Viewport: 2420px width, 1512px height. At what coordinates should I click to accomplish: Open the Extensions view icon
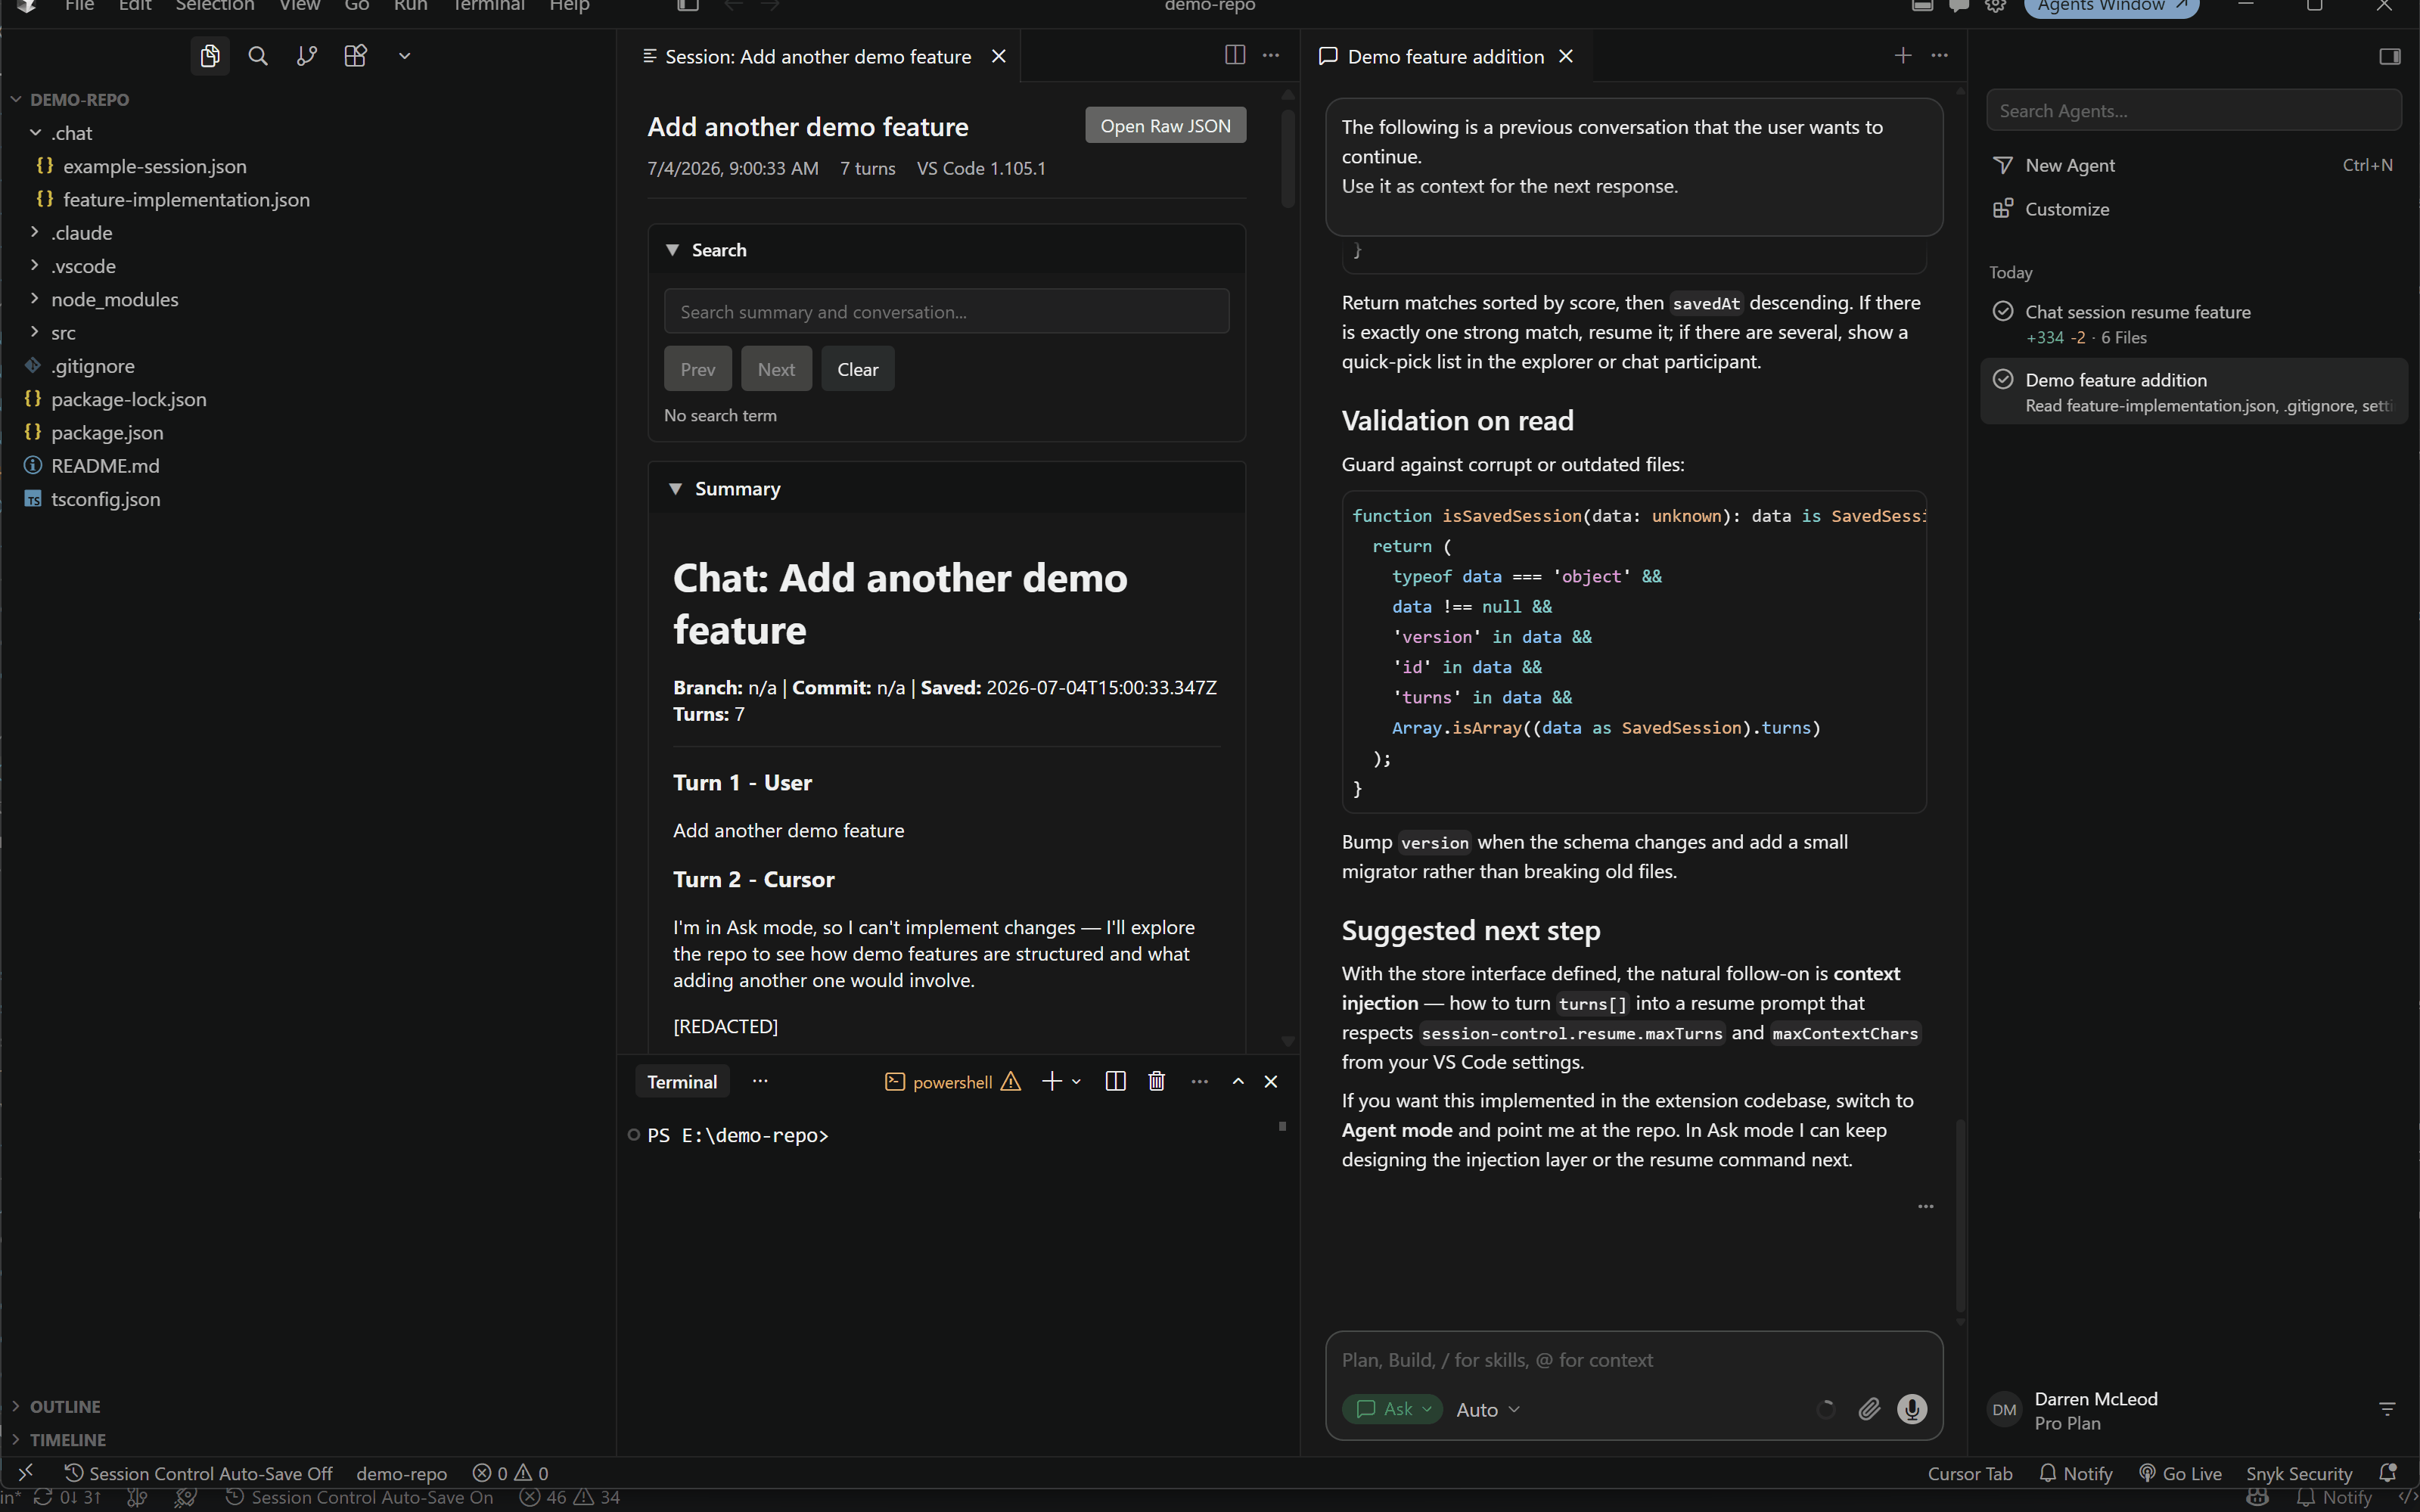tap(356, 56)
